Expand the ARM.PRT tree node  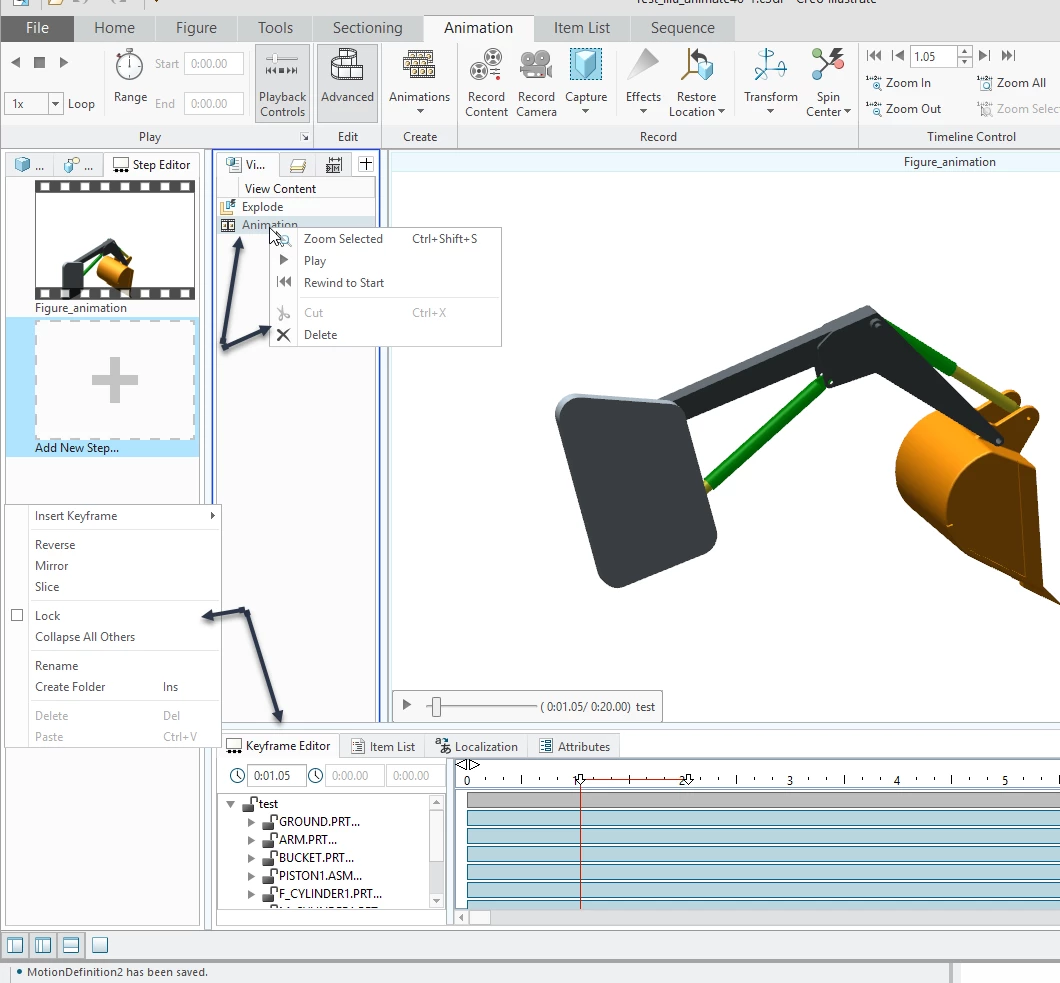251,840
